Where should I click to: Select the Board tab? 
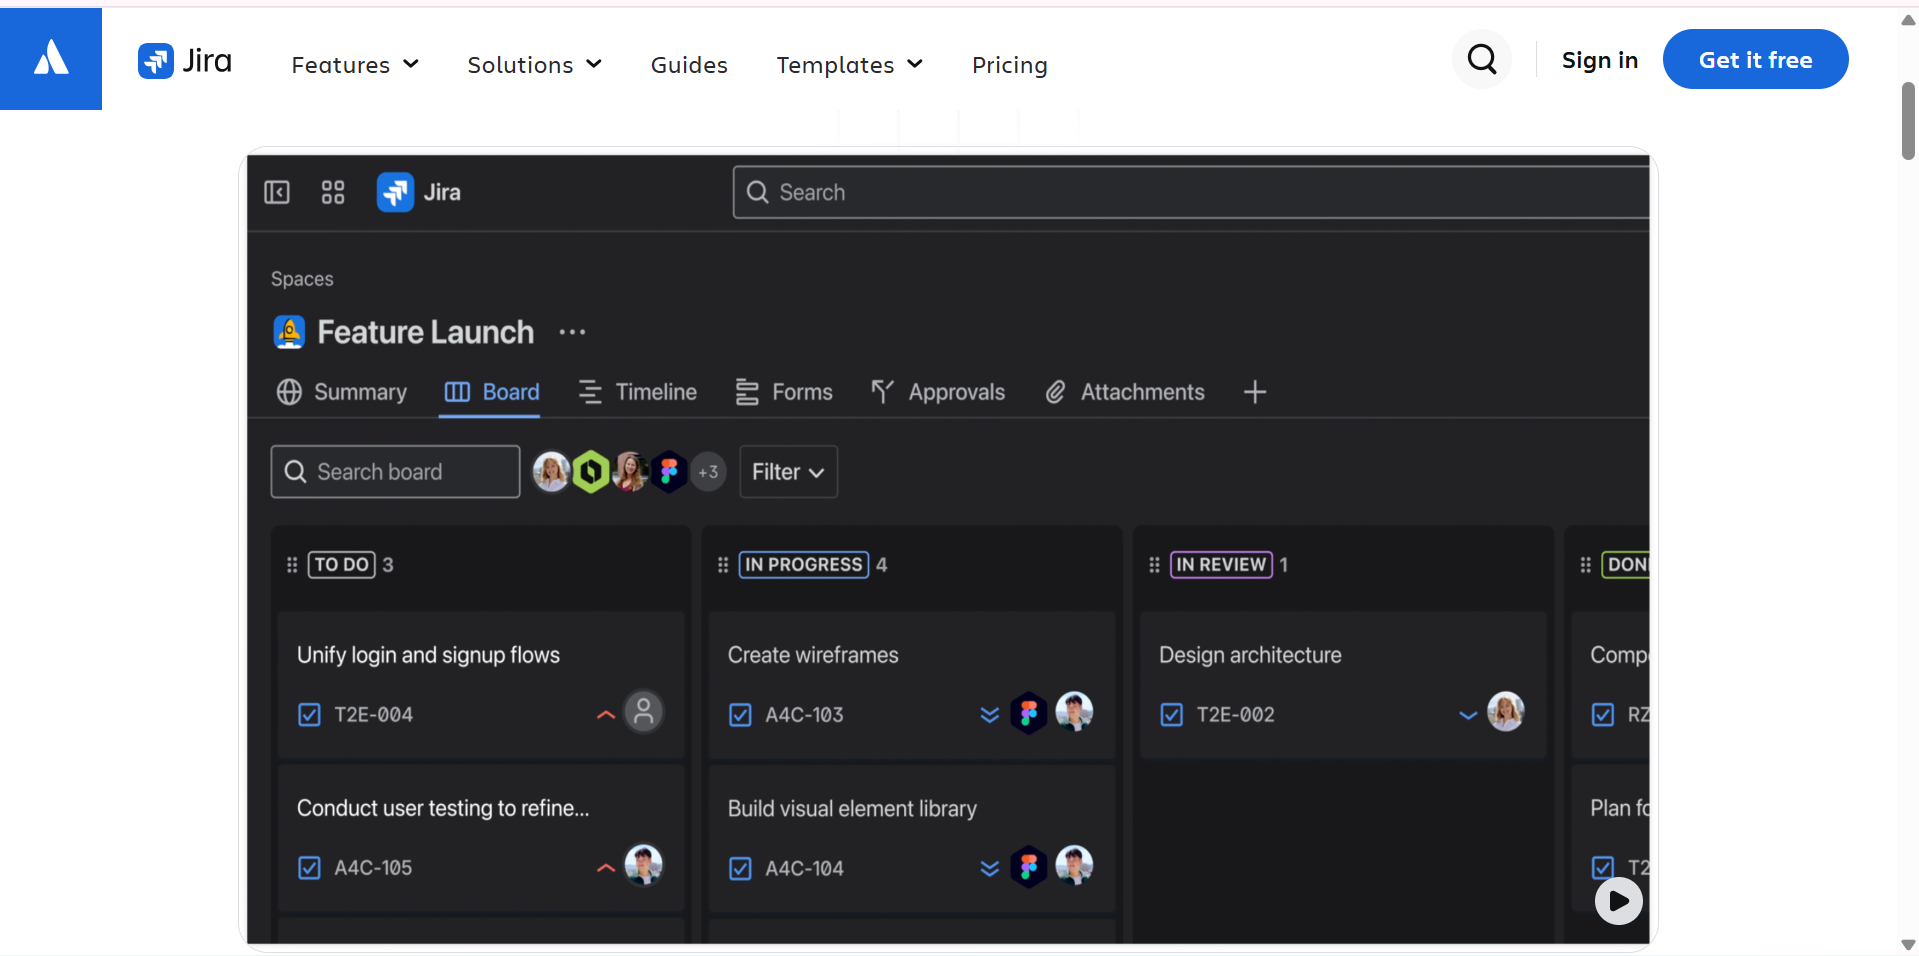492,392
